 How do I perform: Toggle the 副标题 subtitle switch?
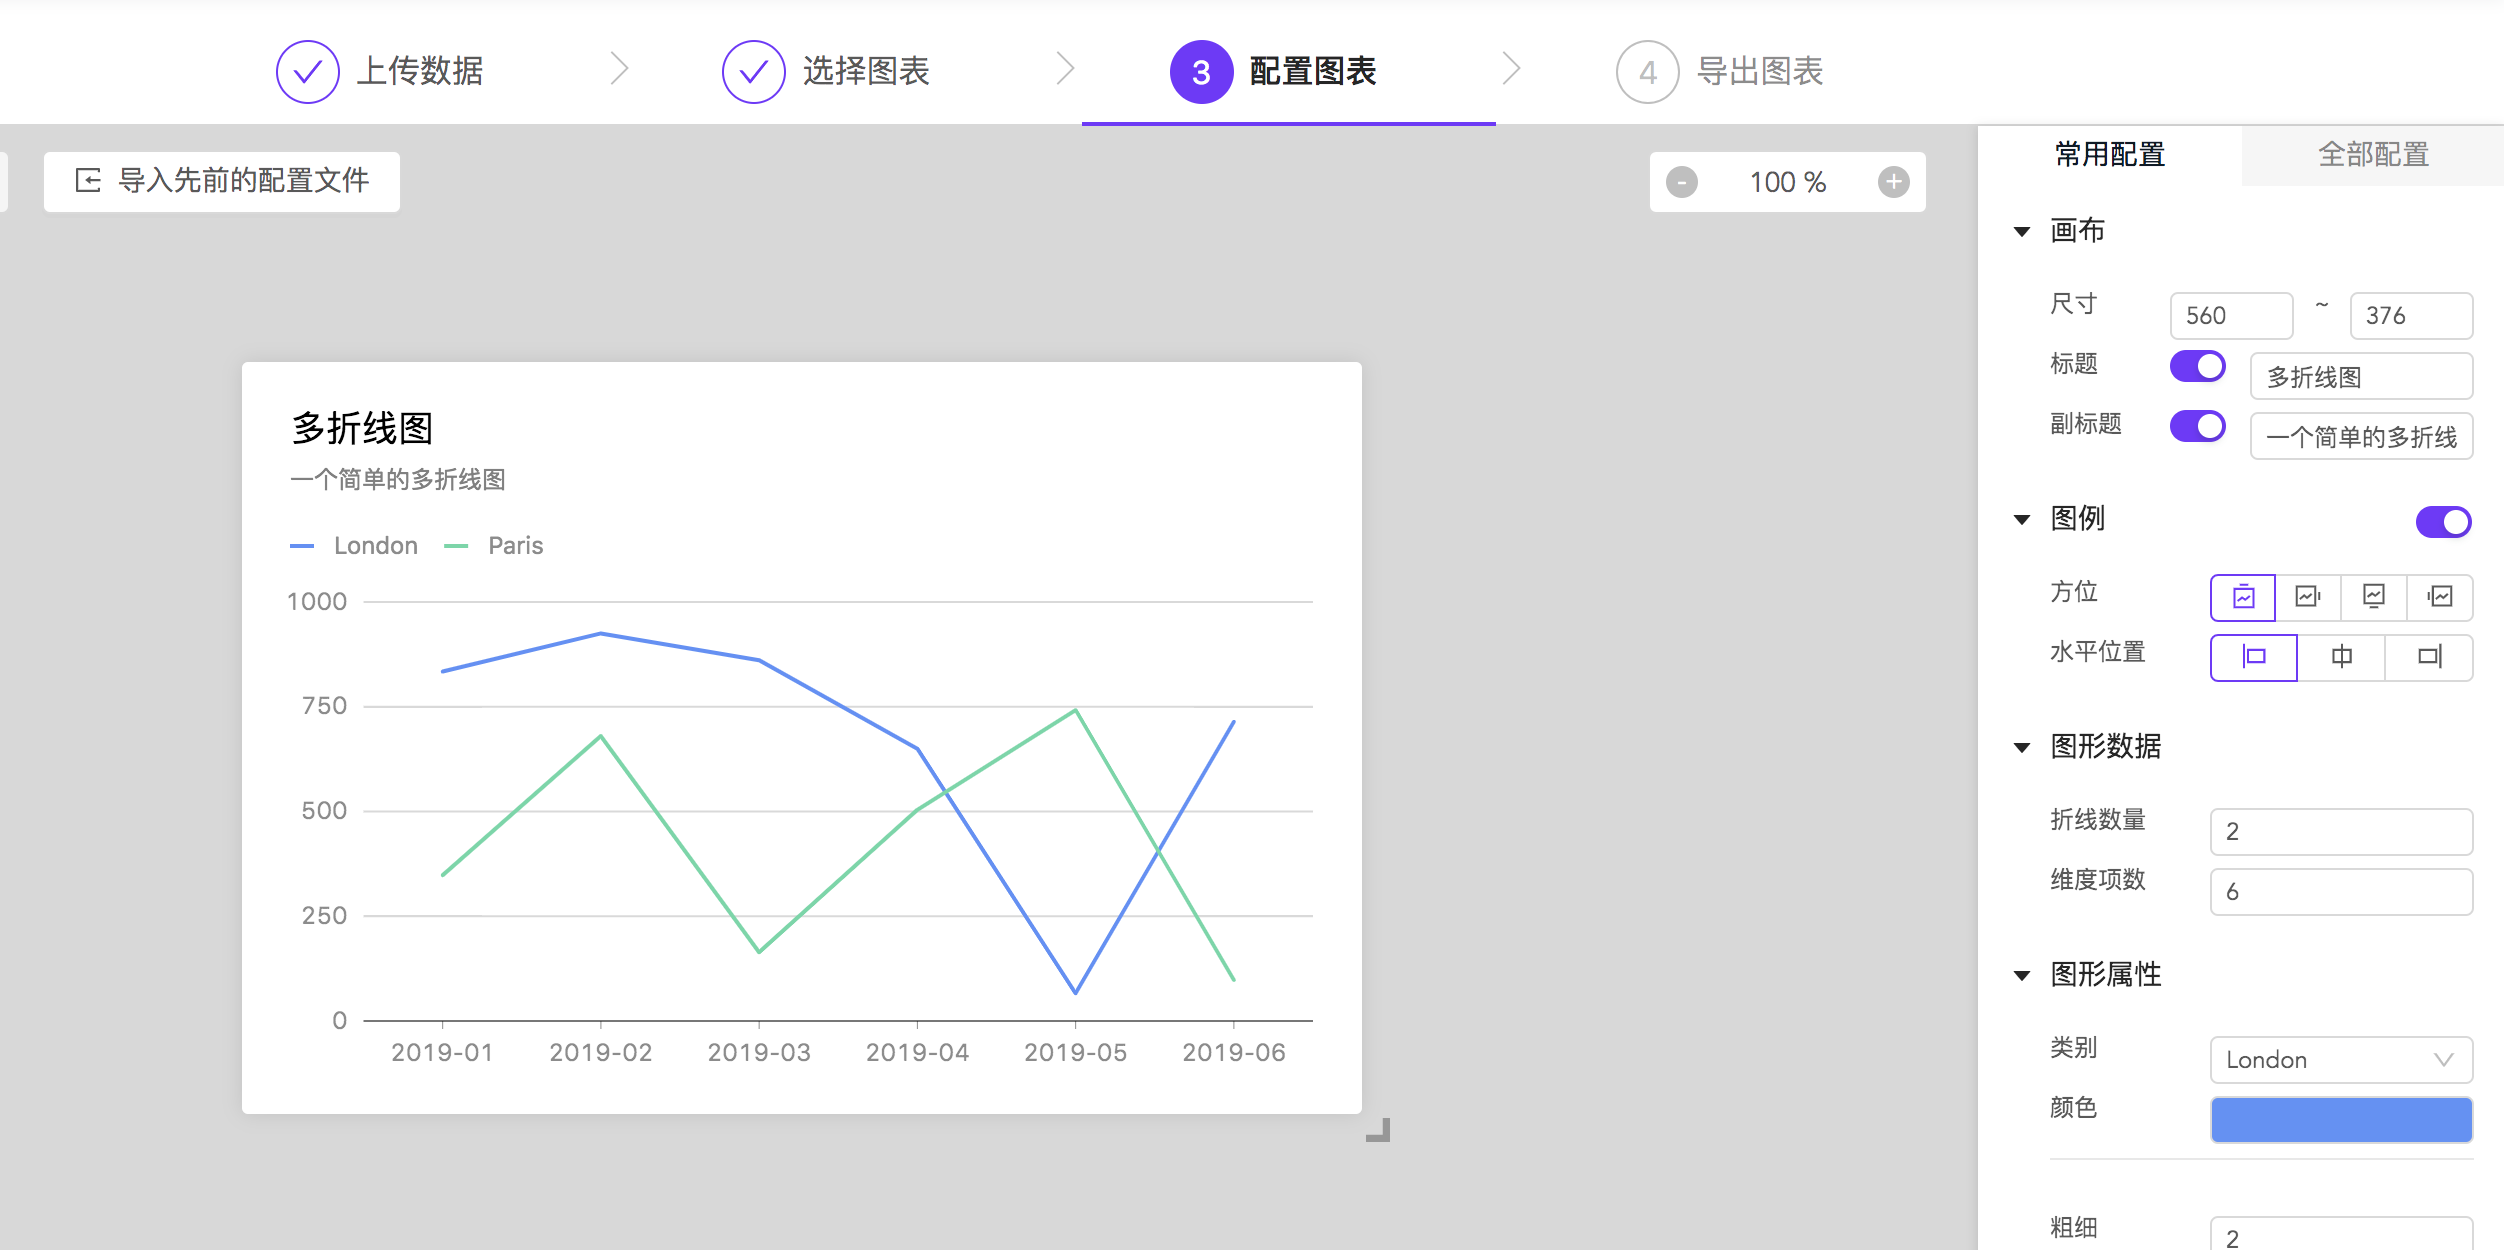click(2197, 426)
